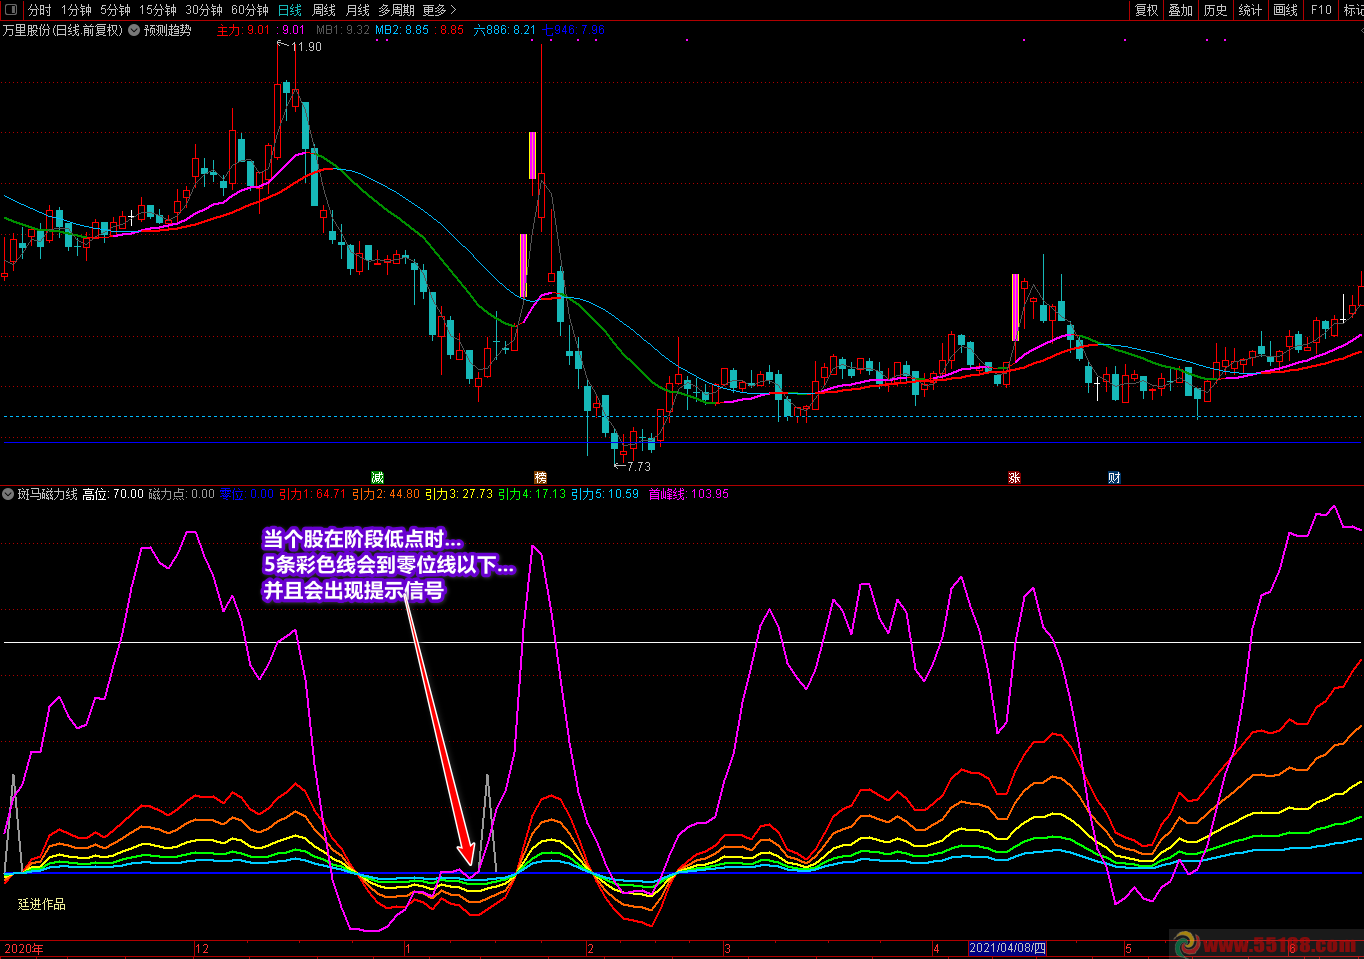Open the 画线 drawing tools

point(1285,10)
